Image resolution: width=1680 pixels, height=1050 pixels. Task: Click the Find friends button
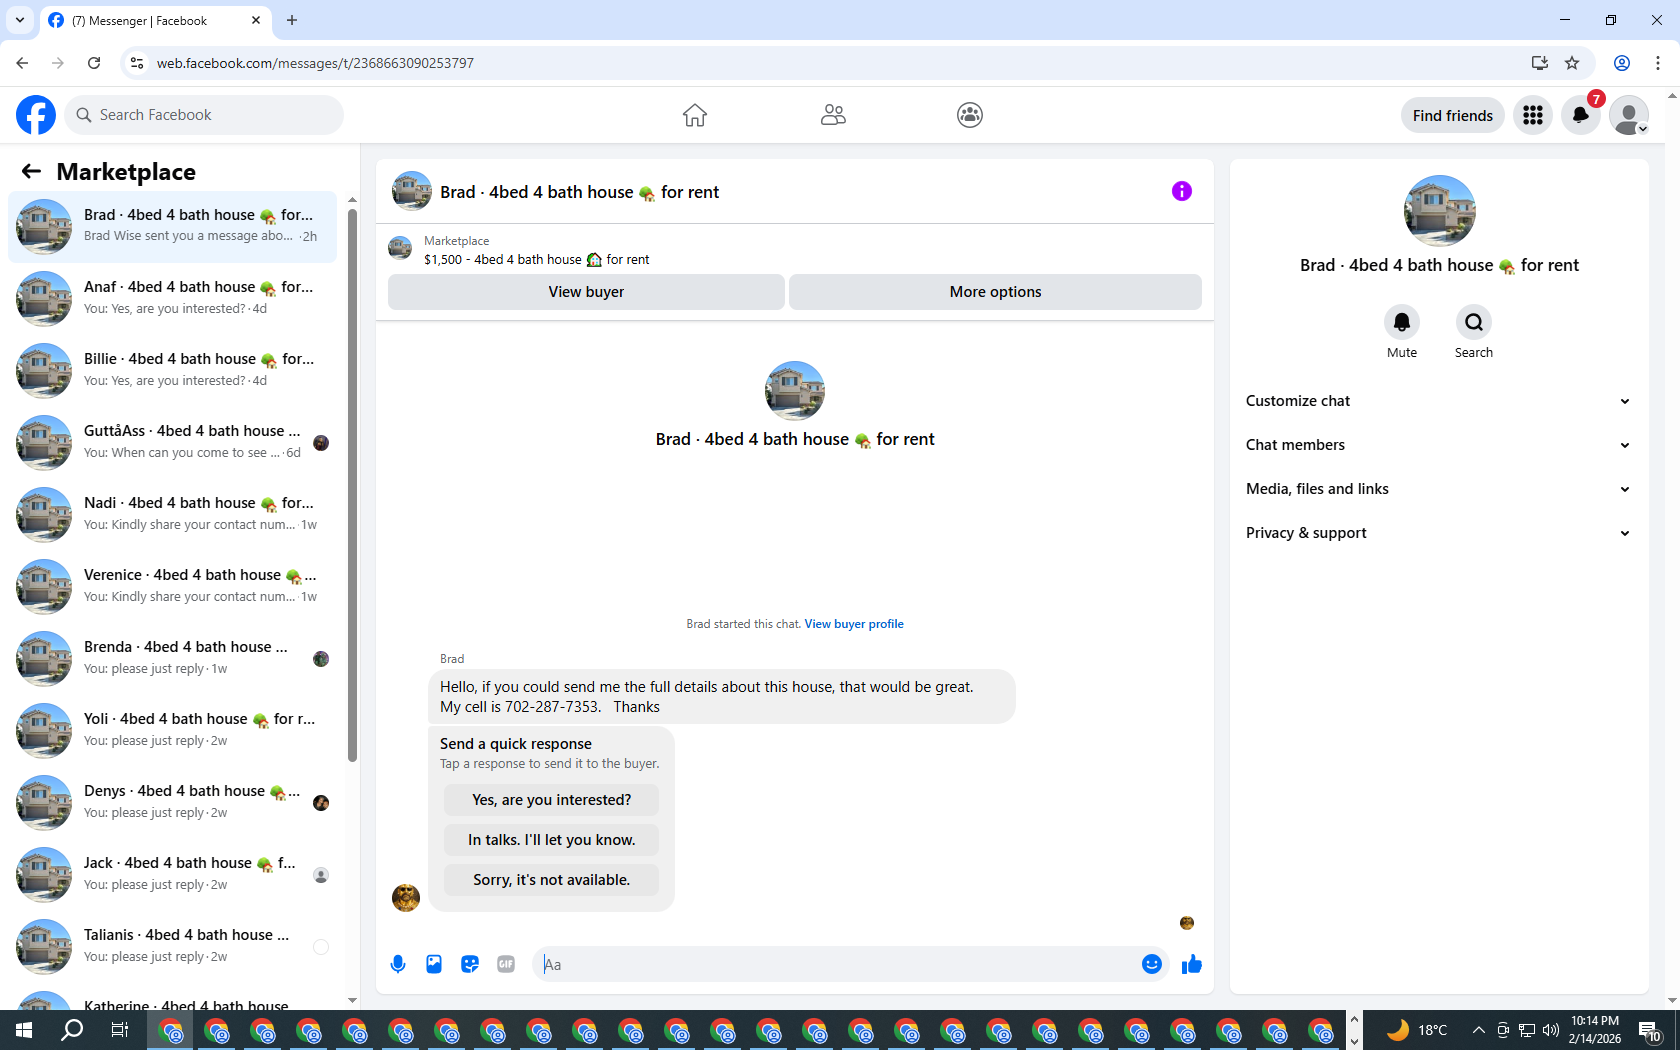point(1453,115)
